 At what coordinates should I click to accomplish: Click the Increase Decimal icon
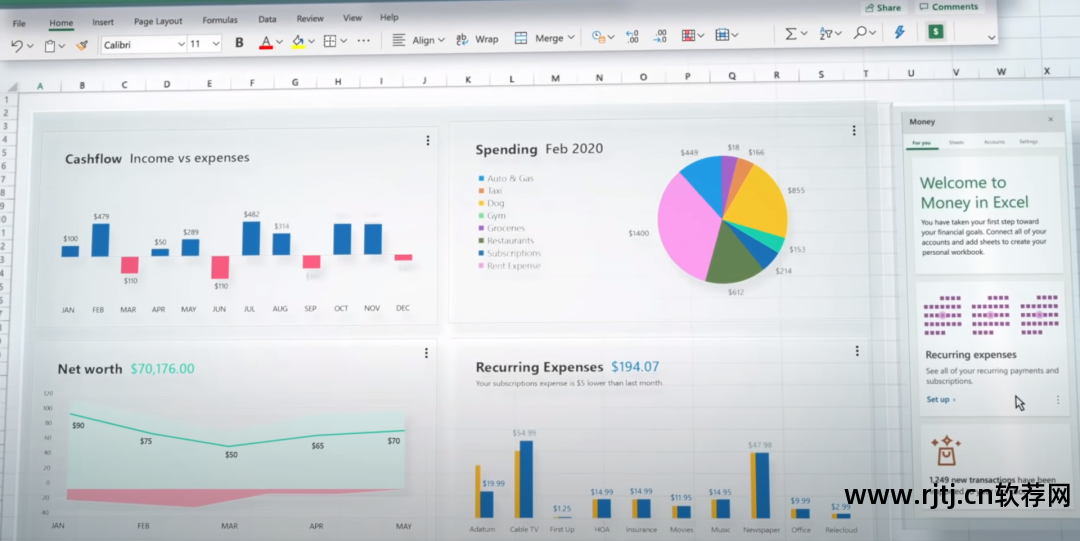tap(631, 36)
